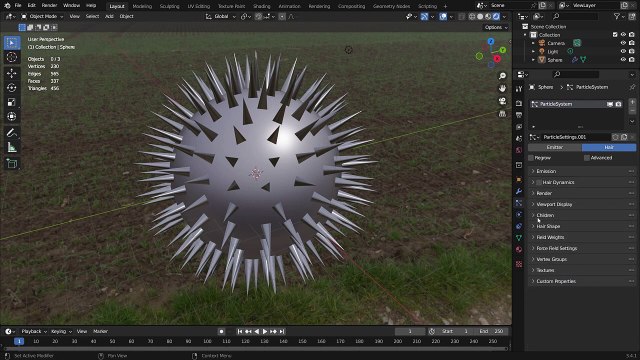Open the Output properties tab icon
Image resolution: width=640 pixels, height=360 pixels.
[519, 115]
